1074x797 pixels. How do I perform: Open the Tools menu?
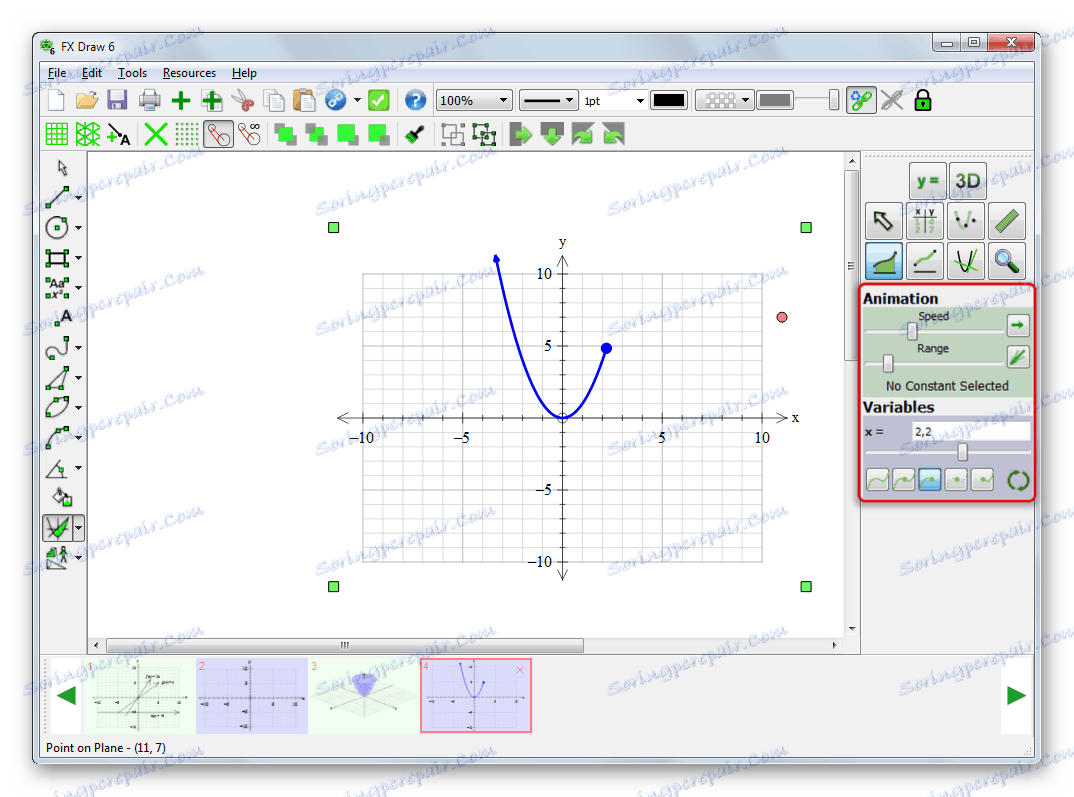coord(132,73)
